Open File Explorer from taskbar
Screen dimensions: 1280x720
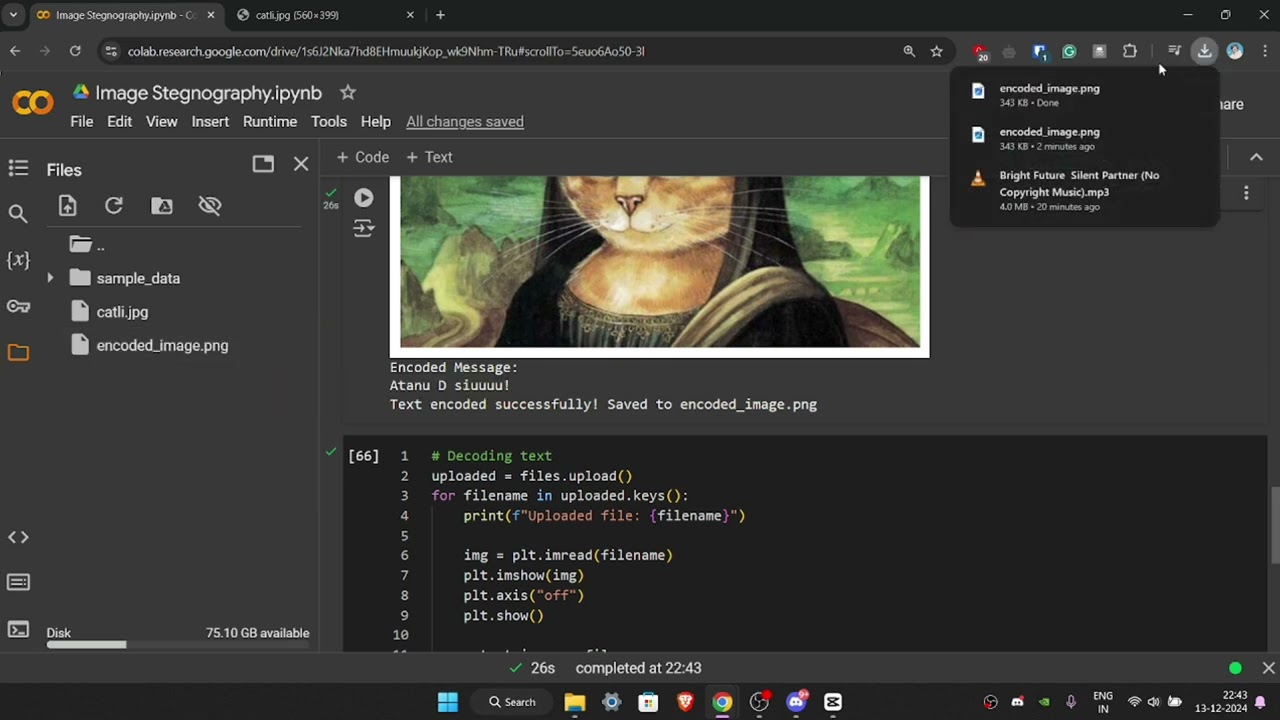coord(574,702)
